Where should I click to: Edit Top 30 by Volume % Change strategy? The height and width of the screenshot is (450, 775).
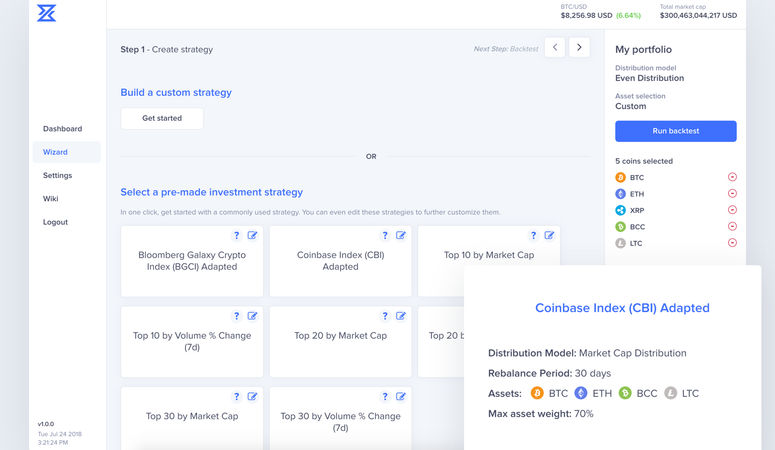(x=401, y=397)
